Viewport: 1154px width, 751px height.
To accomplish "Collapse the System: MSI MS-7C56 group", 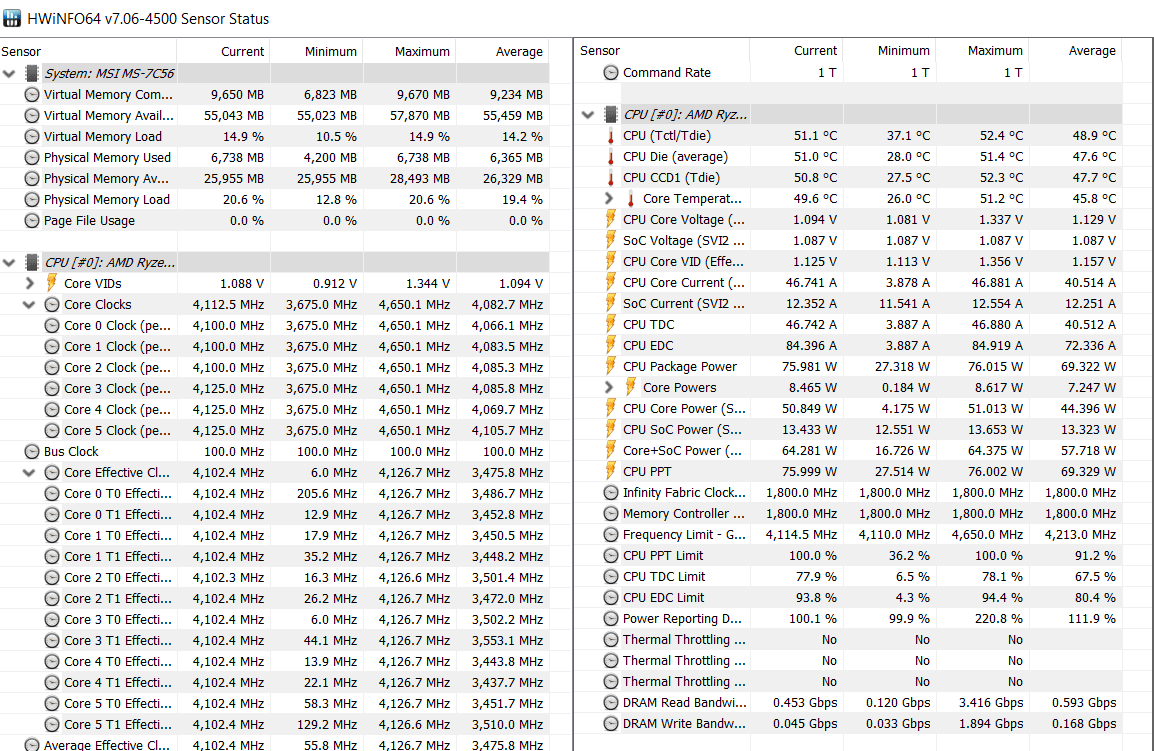I will (10, 74).
